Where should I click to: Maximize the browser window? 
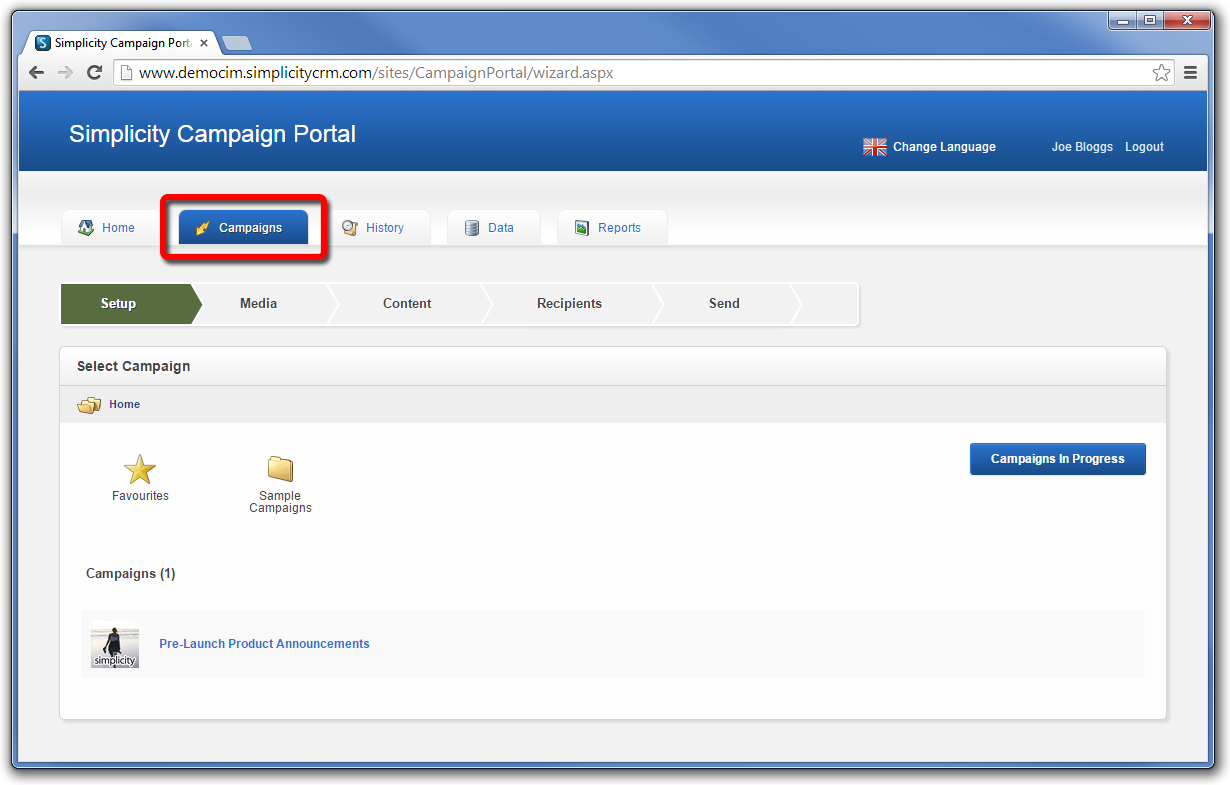1150,19
